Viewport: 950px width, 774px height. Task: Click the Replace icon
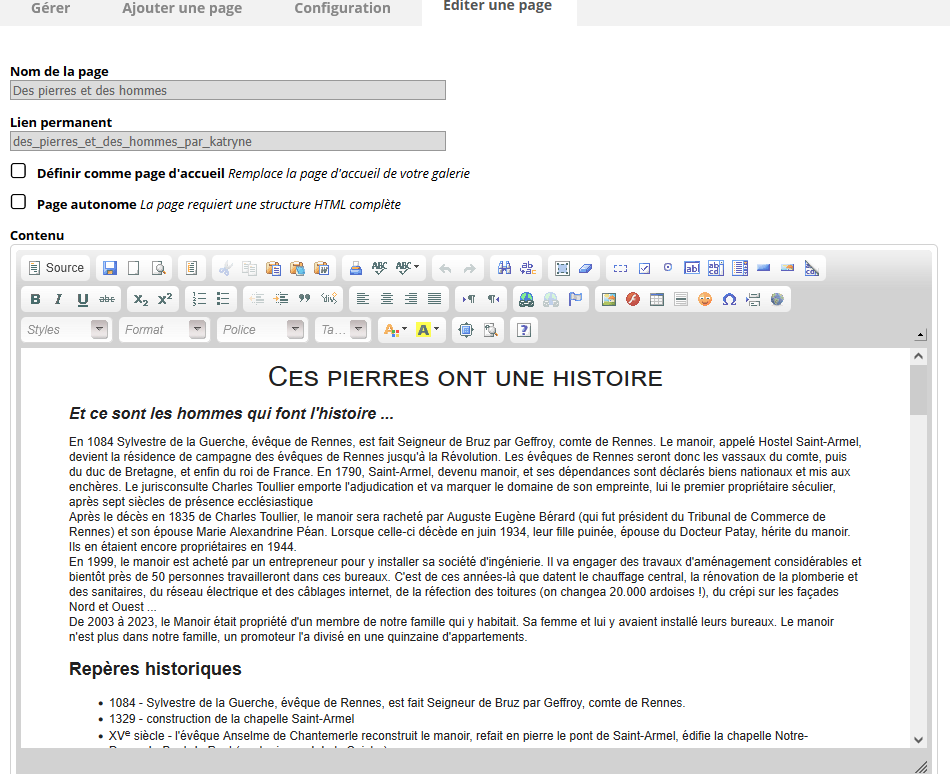pyautogui.click(x=528, y=268)
